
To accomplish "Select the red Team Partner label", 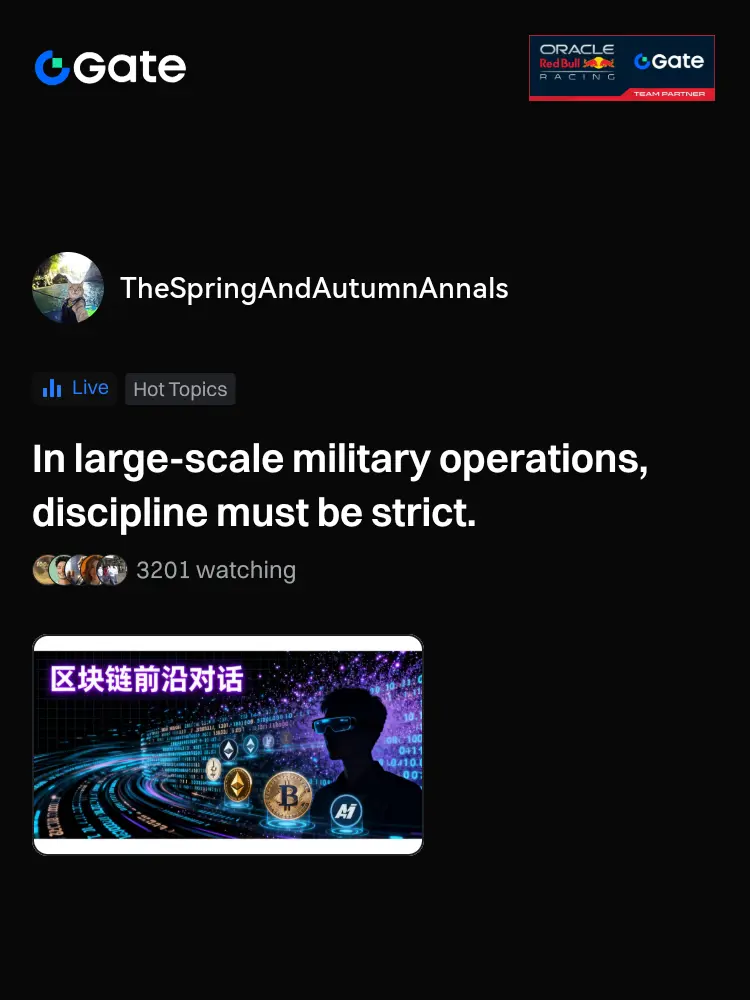I will click(x=669, y=94).
